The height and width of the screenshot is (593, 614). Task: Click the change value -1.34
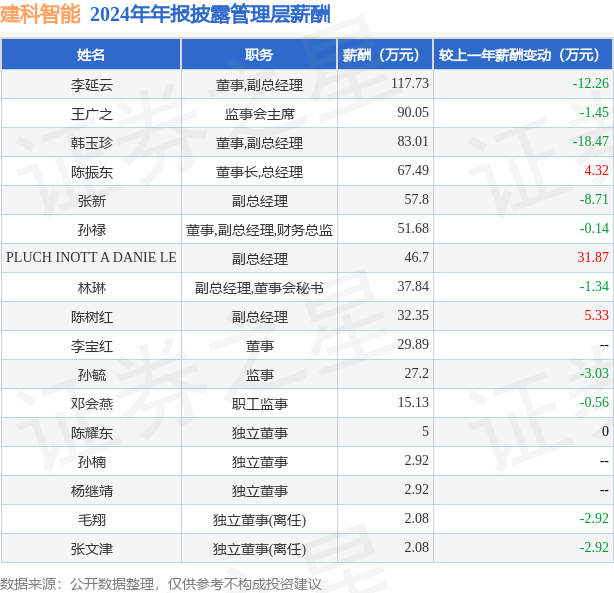tap(594, 286)
